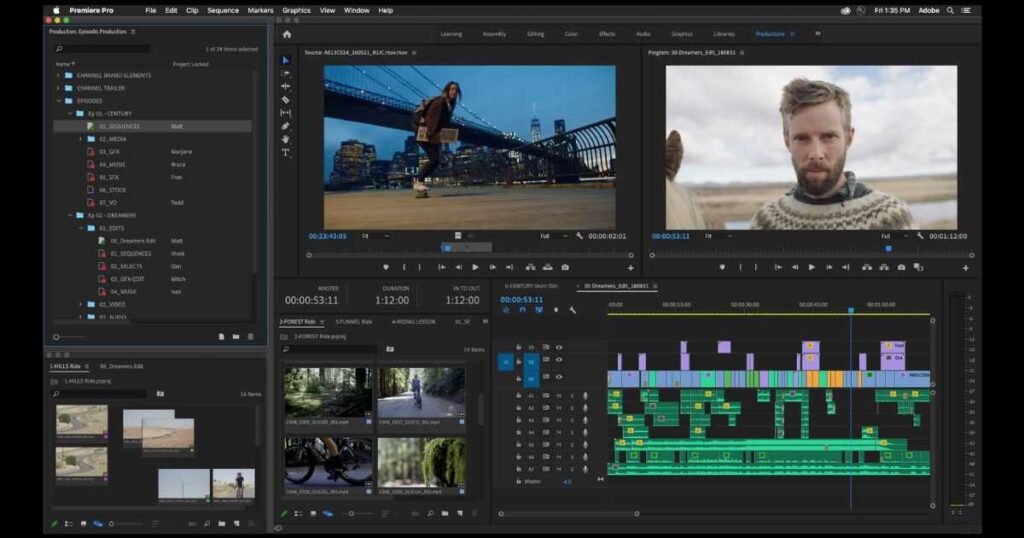Open the Sequence menu
Image resolution: width=1024 pixels, height=538 pixels.
tap(223, 10)
